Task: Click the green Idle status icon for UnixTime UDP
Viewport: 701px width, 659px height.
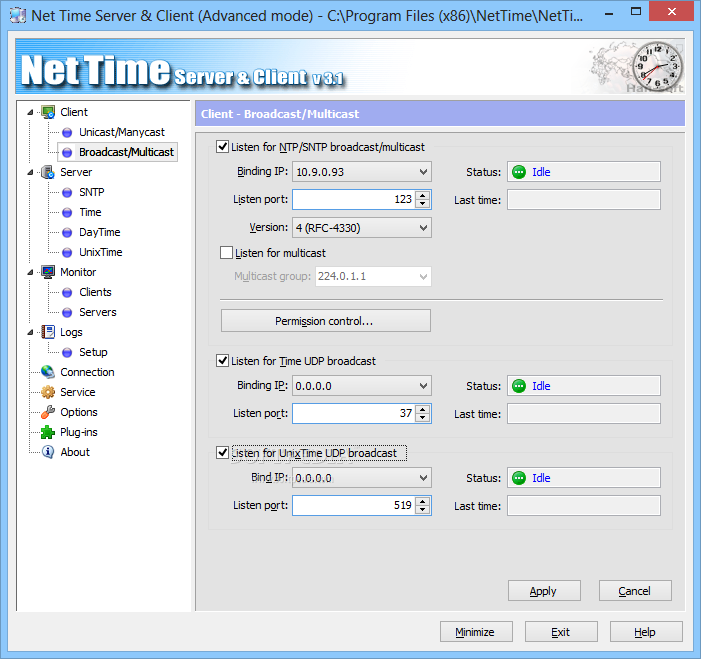Action: [519, 478]
